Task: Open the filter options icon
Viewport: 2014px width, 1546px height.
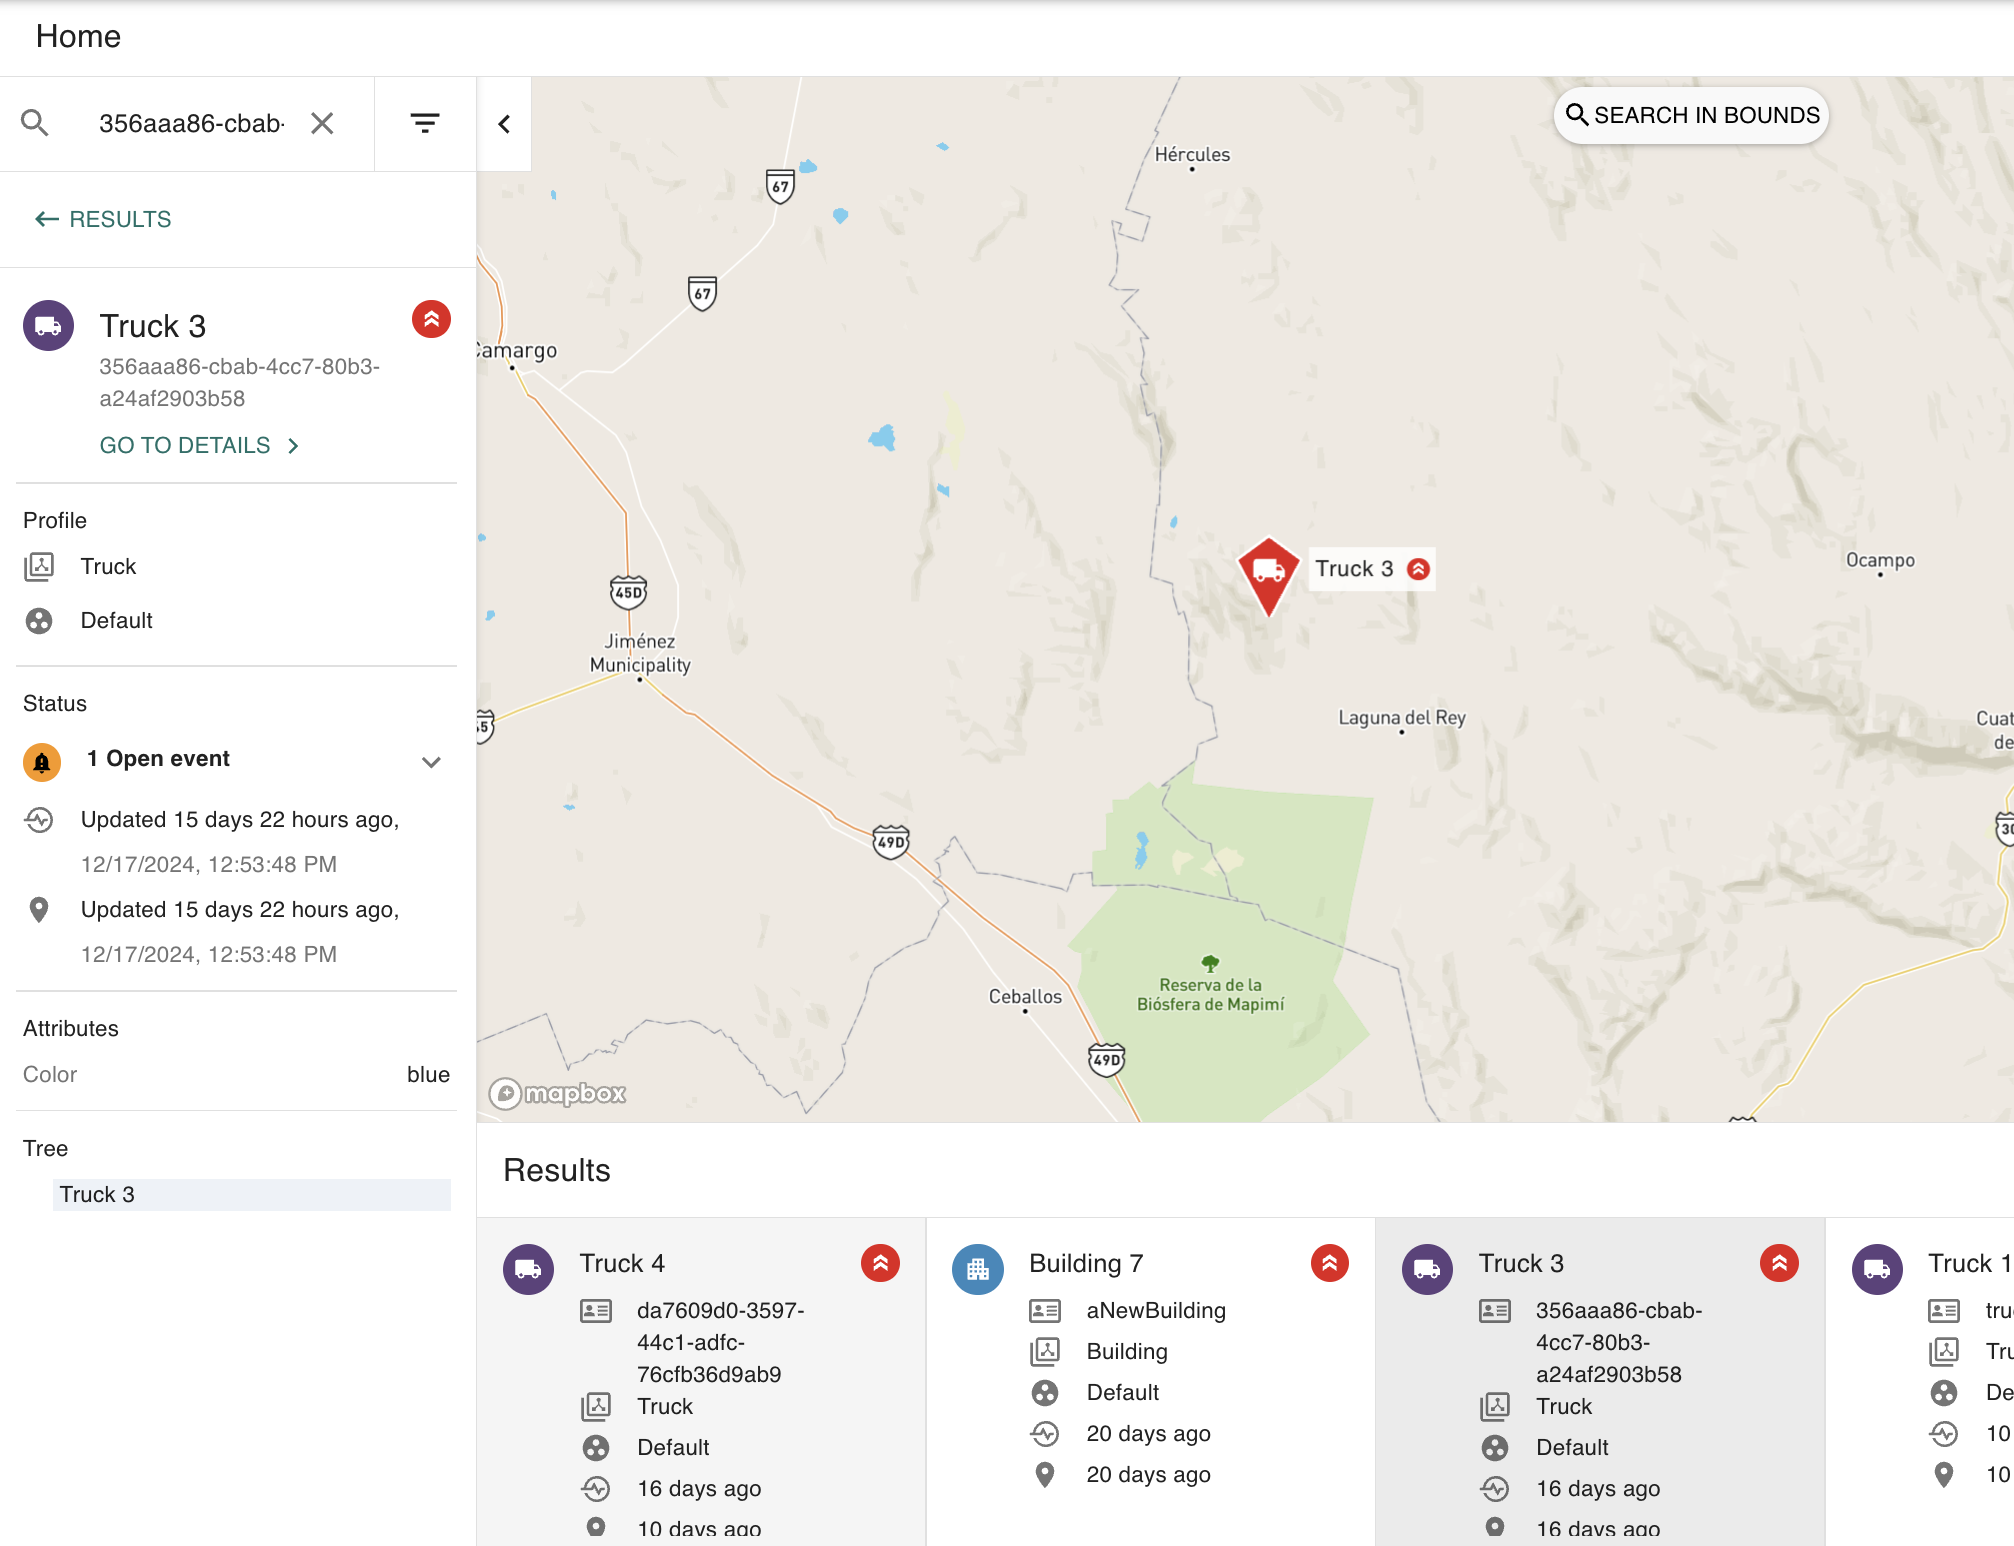Action: (425, 123)
